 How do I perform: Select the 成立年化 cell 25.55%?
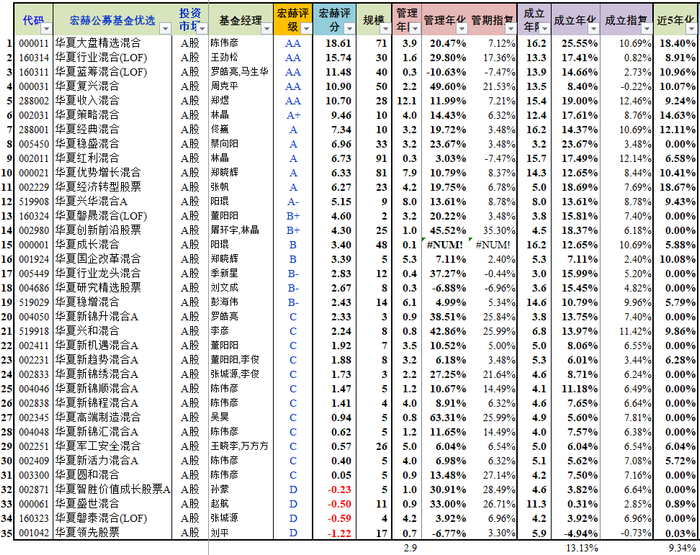coord(576,43)
